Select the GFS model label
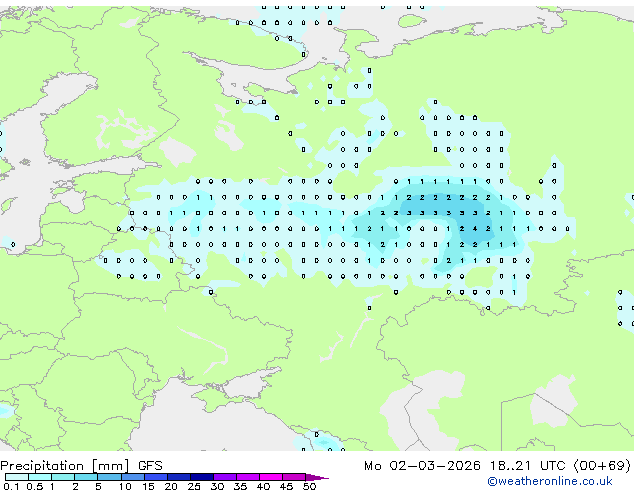Screen dimensions: 634x490 point(150,466)
